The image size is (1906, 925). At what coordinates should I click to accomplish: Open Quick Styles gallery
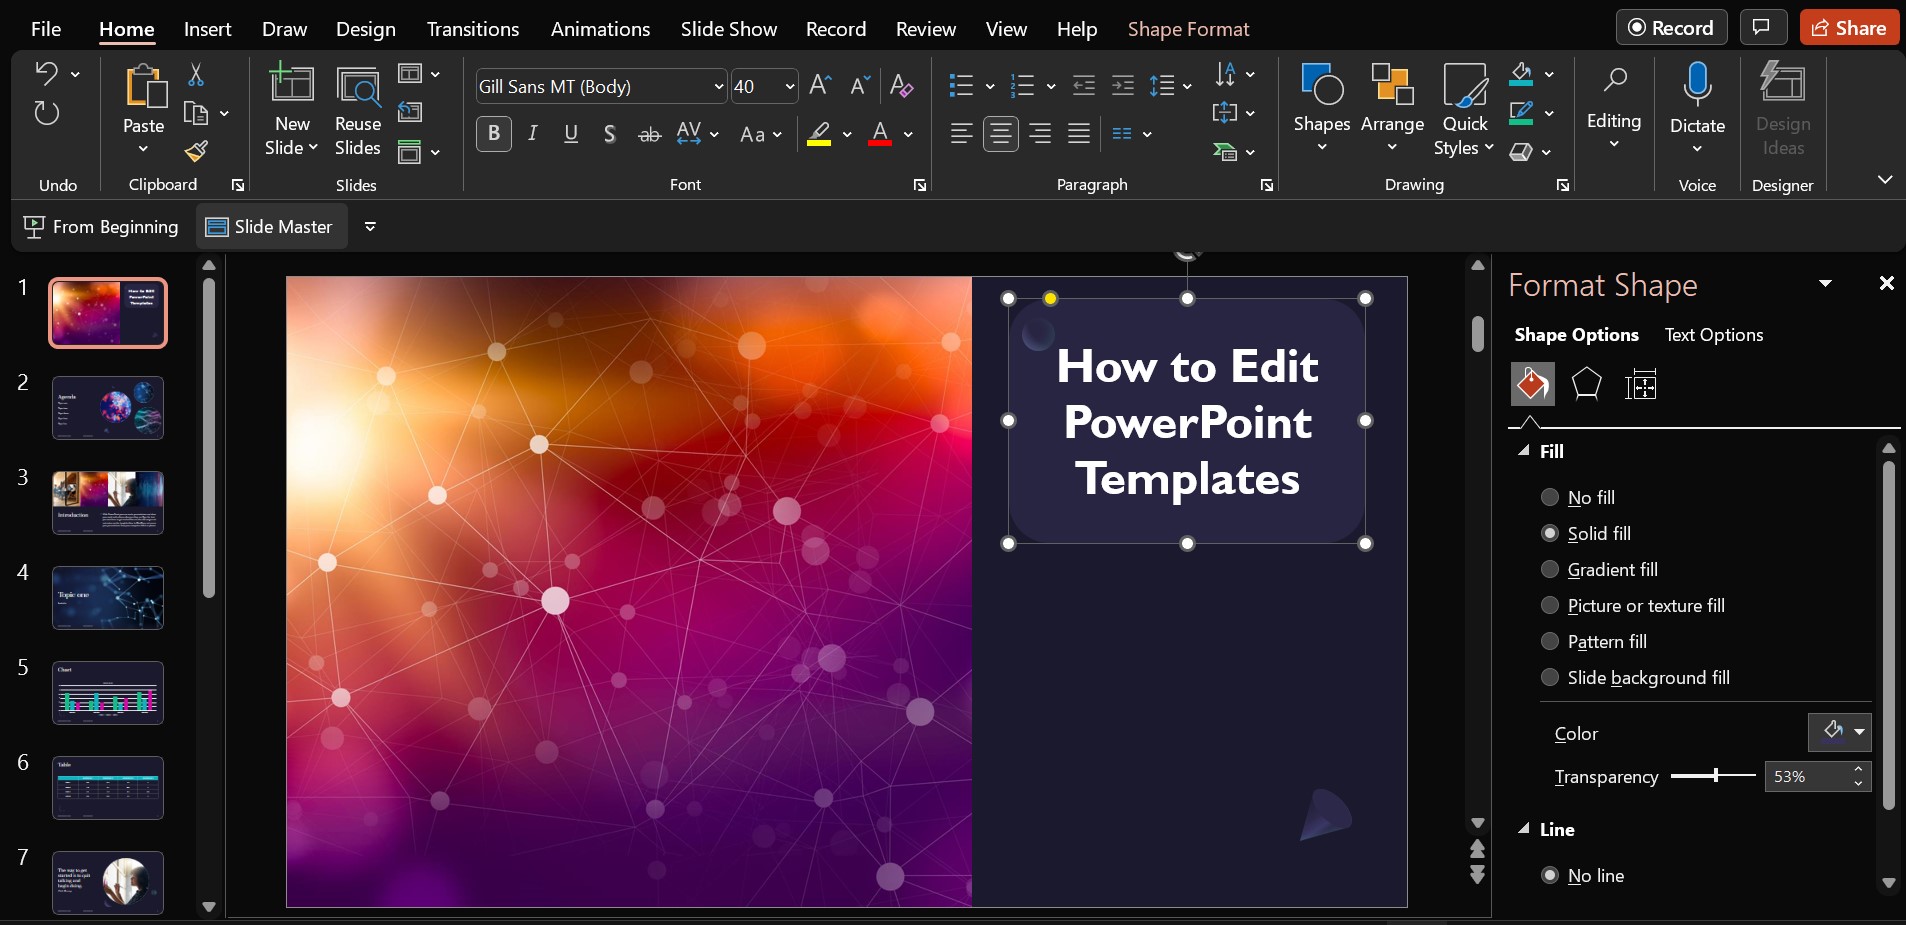1464,111
